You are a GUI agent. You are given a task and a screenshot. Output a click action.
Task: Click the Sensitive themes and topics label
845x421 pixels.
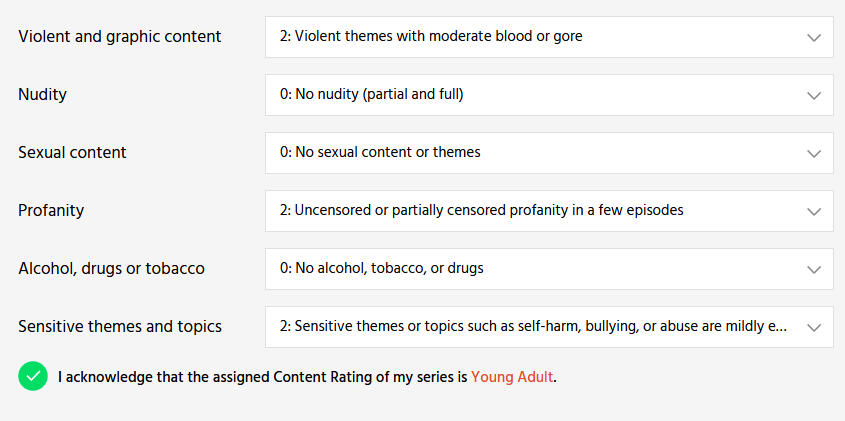click(120, 327)
